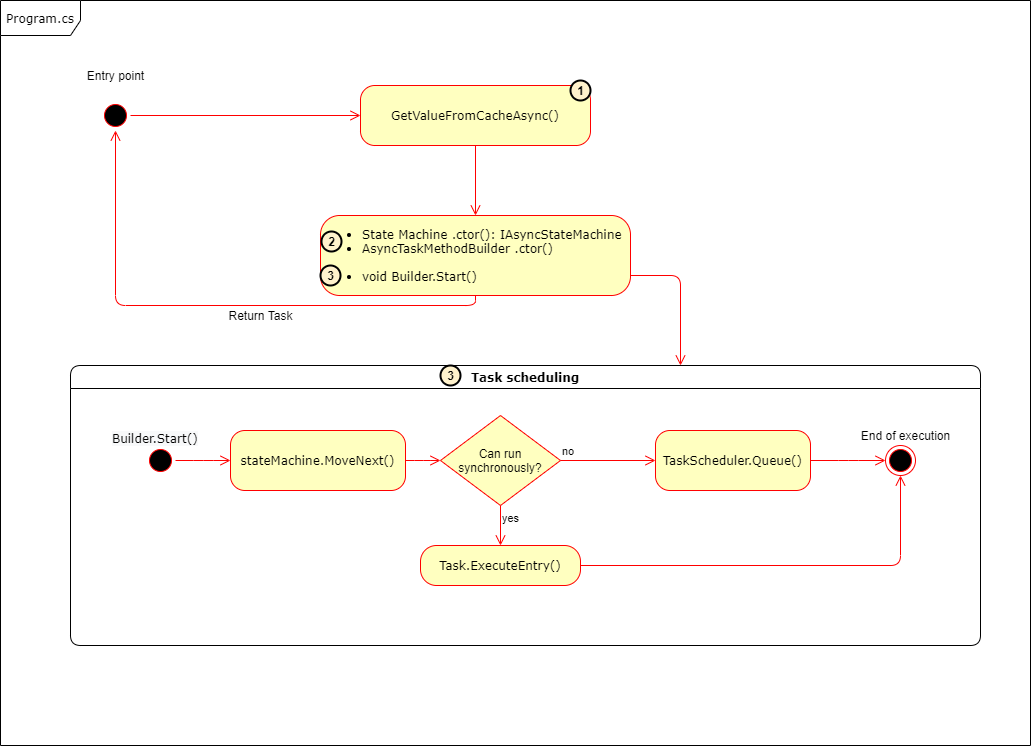This screenshot has height=746, width=1031.
Task: Select the Task.ExecuteEntry() node
Action: coord(500,565)
